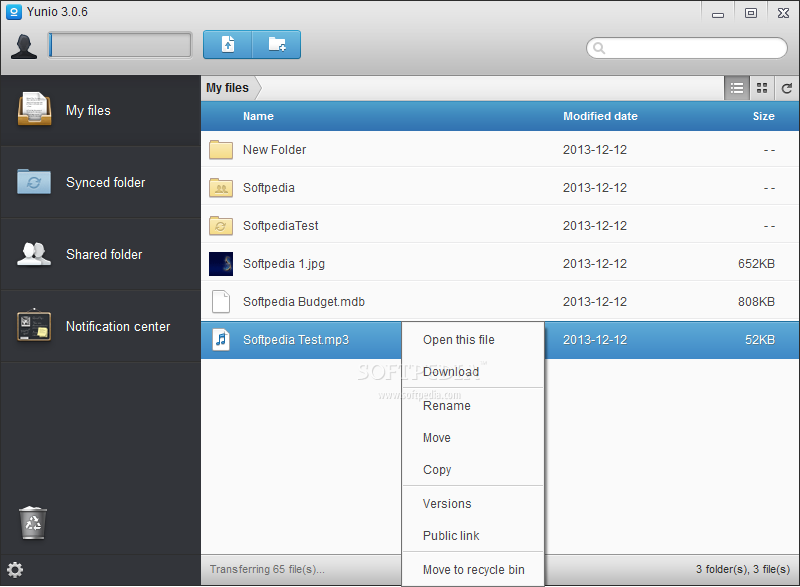Click the Softpedia 1.jpg image thumbnail

click(x=221, y=264)
